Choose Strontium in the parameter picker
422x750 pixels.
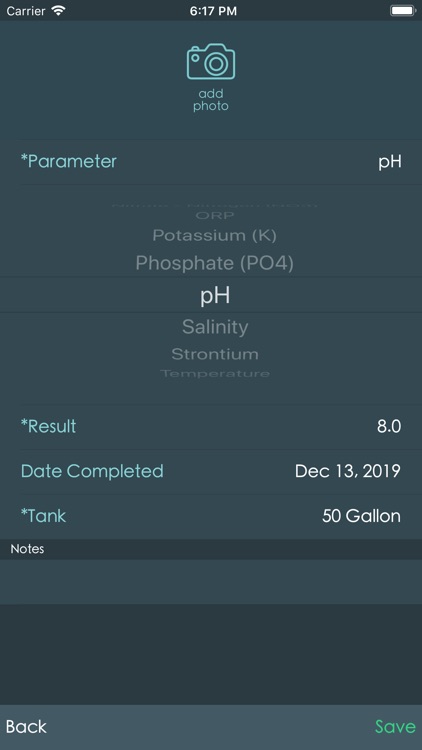[215, 354]
